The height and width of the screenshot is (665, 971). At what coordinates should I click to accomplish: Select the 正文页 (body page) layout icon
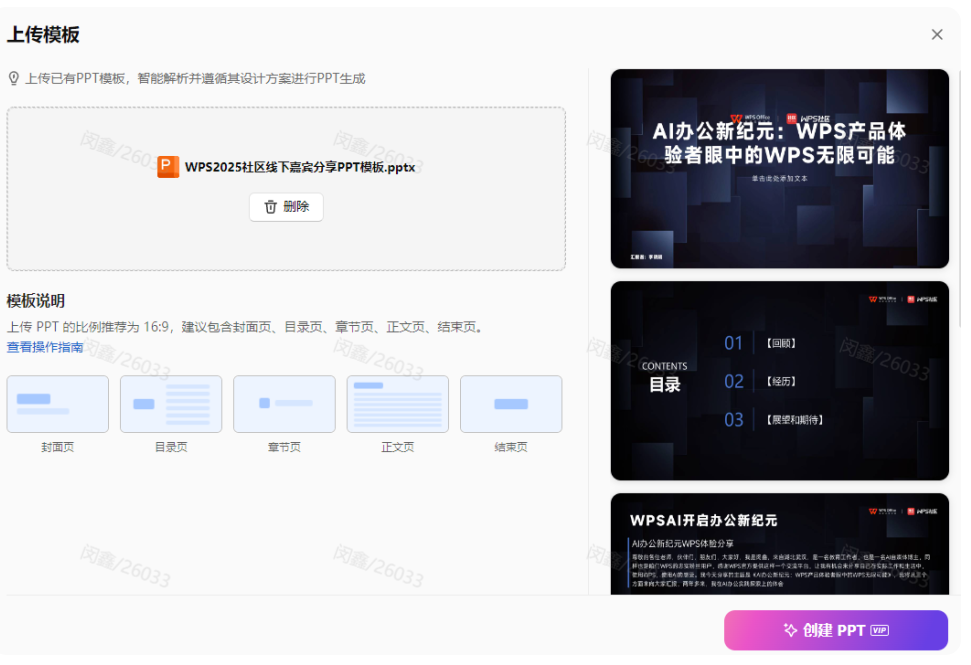tap(397, 404)
